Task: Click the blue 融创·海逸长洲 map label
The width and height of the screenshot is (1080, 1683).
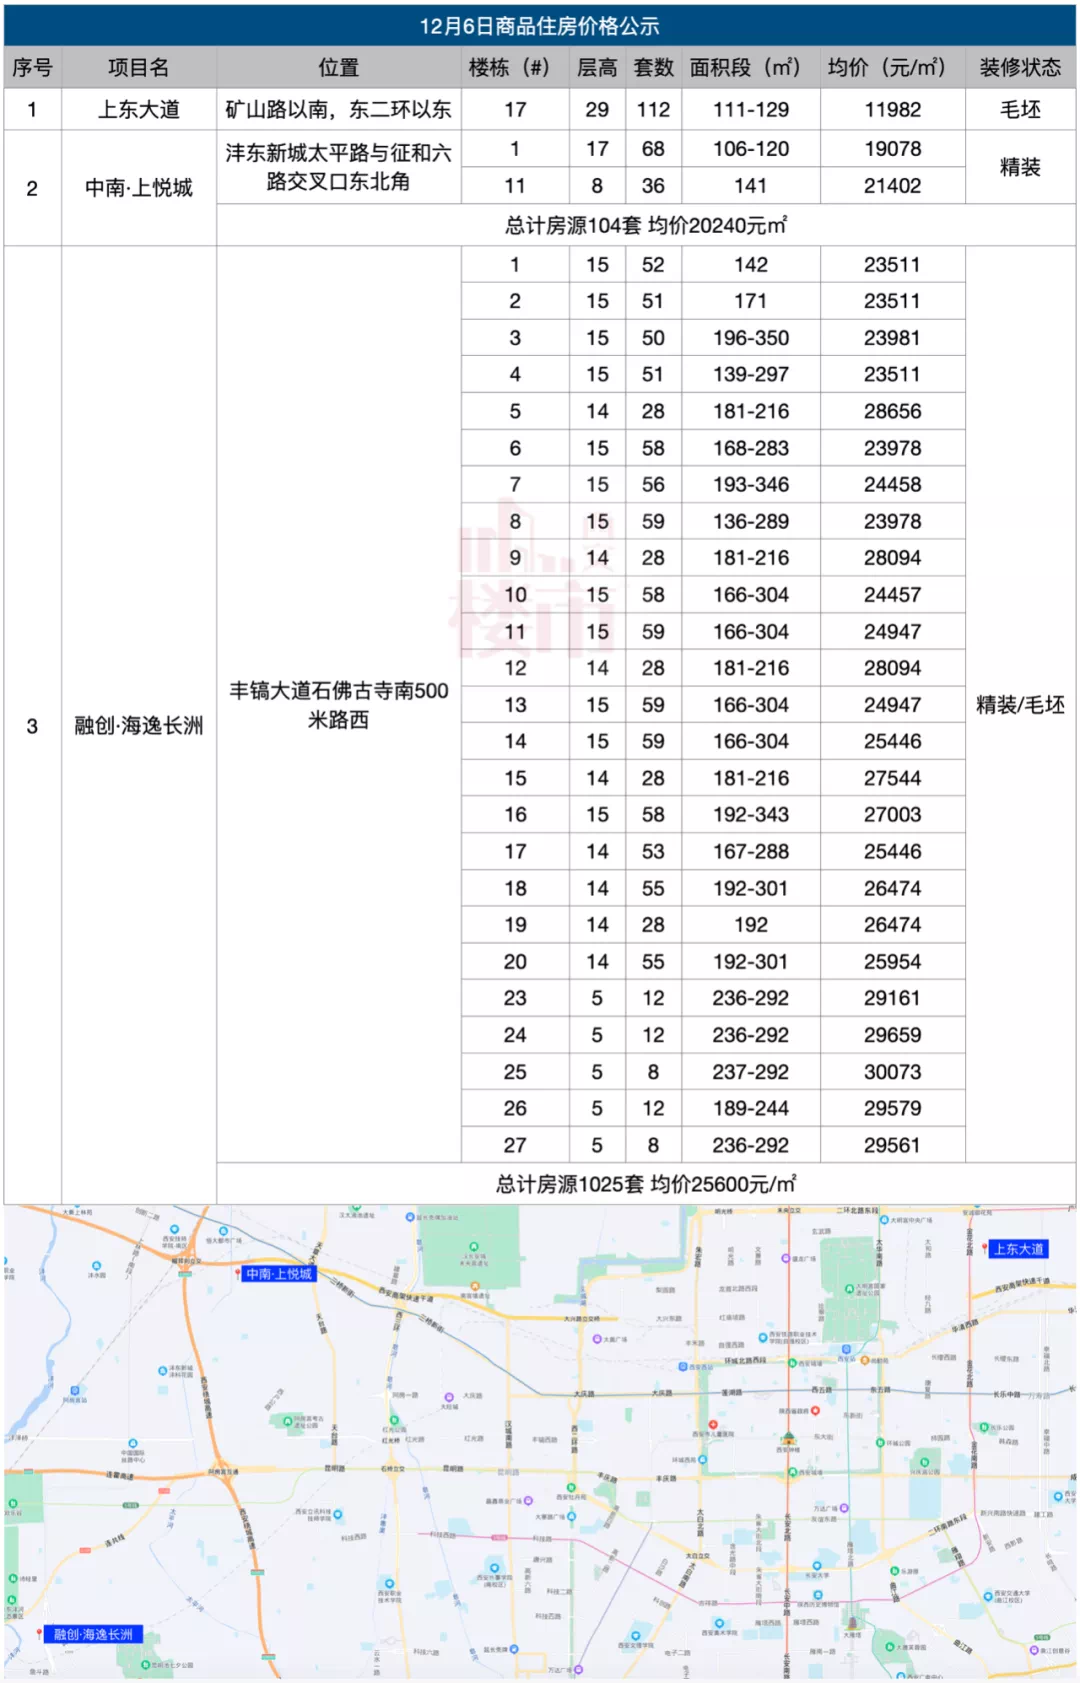Action: (x=93, y=1634)
